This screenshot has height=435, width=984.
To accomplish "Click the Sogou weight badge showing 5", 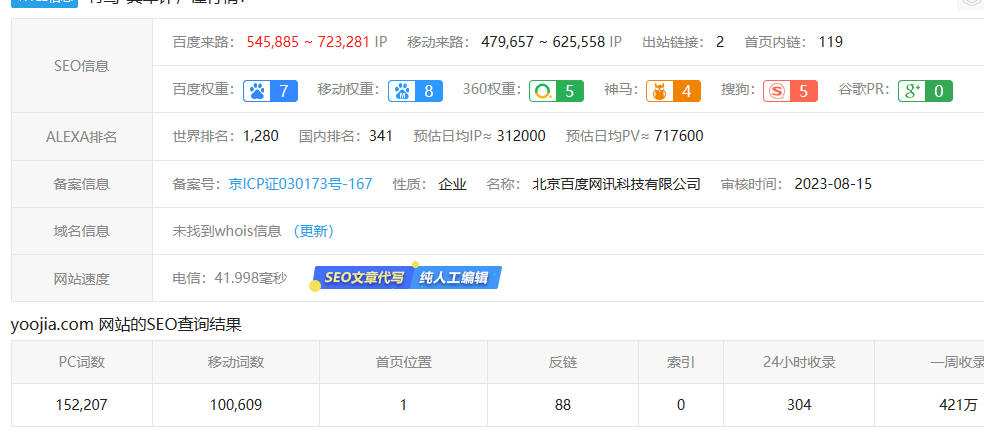I will pyautogui.click(x=790, y=91).
